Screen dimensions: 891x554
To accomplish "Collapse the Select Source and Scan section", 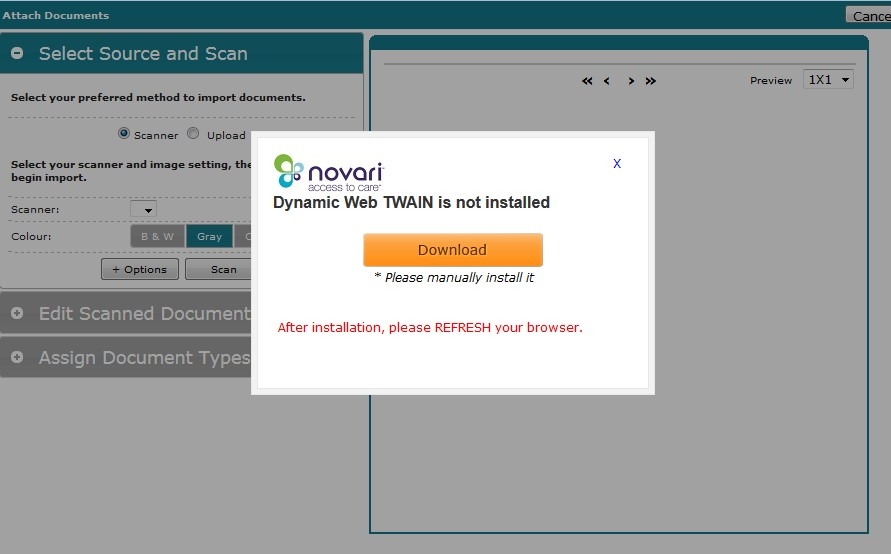I will pos(17,53).
